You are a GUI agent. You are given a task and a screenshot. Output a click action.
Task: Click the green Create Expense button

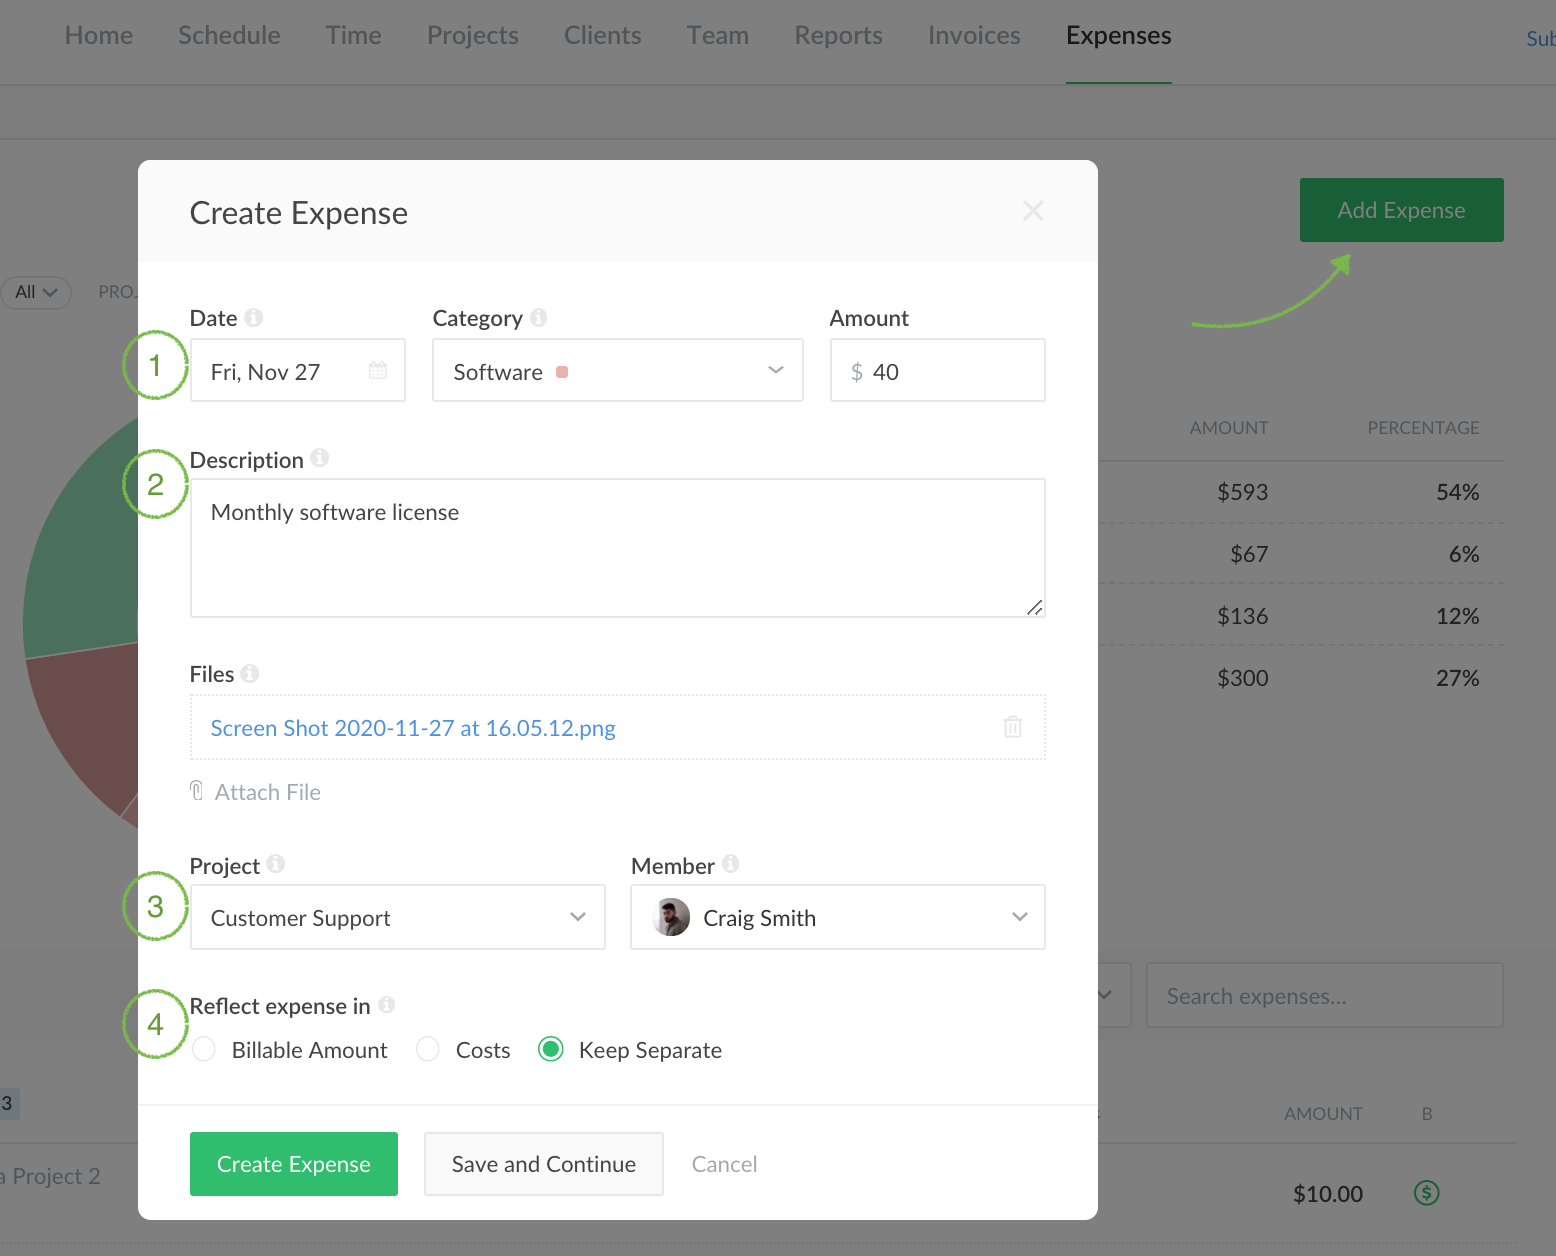point(293,1163)
